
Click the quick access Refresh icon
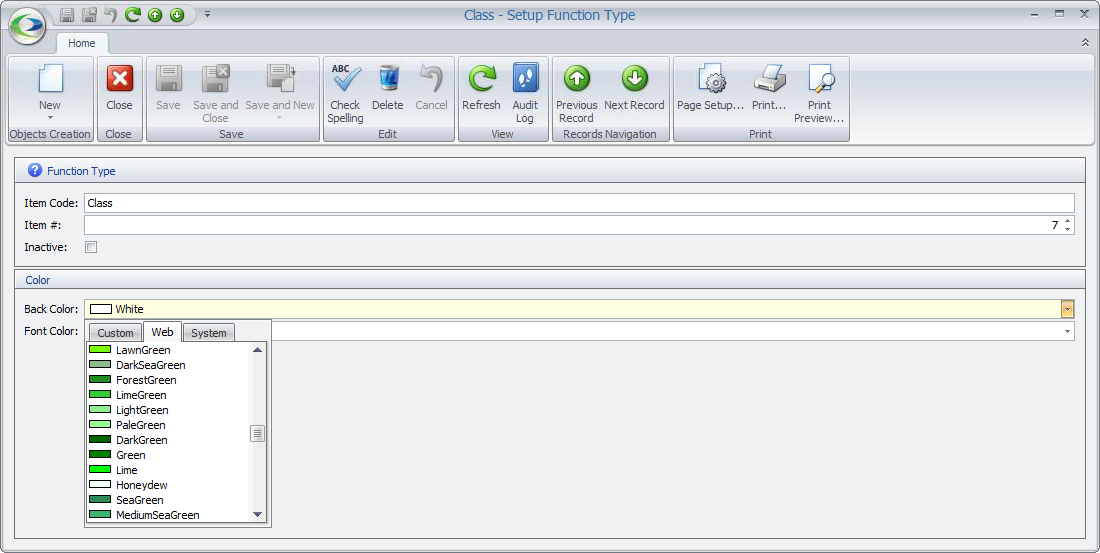click(x=133, y=15)
